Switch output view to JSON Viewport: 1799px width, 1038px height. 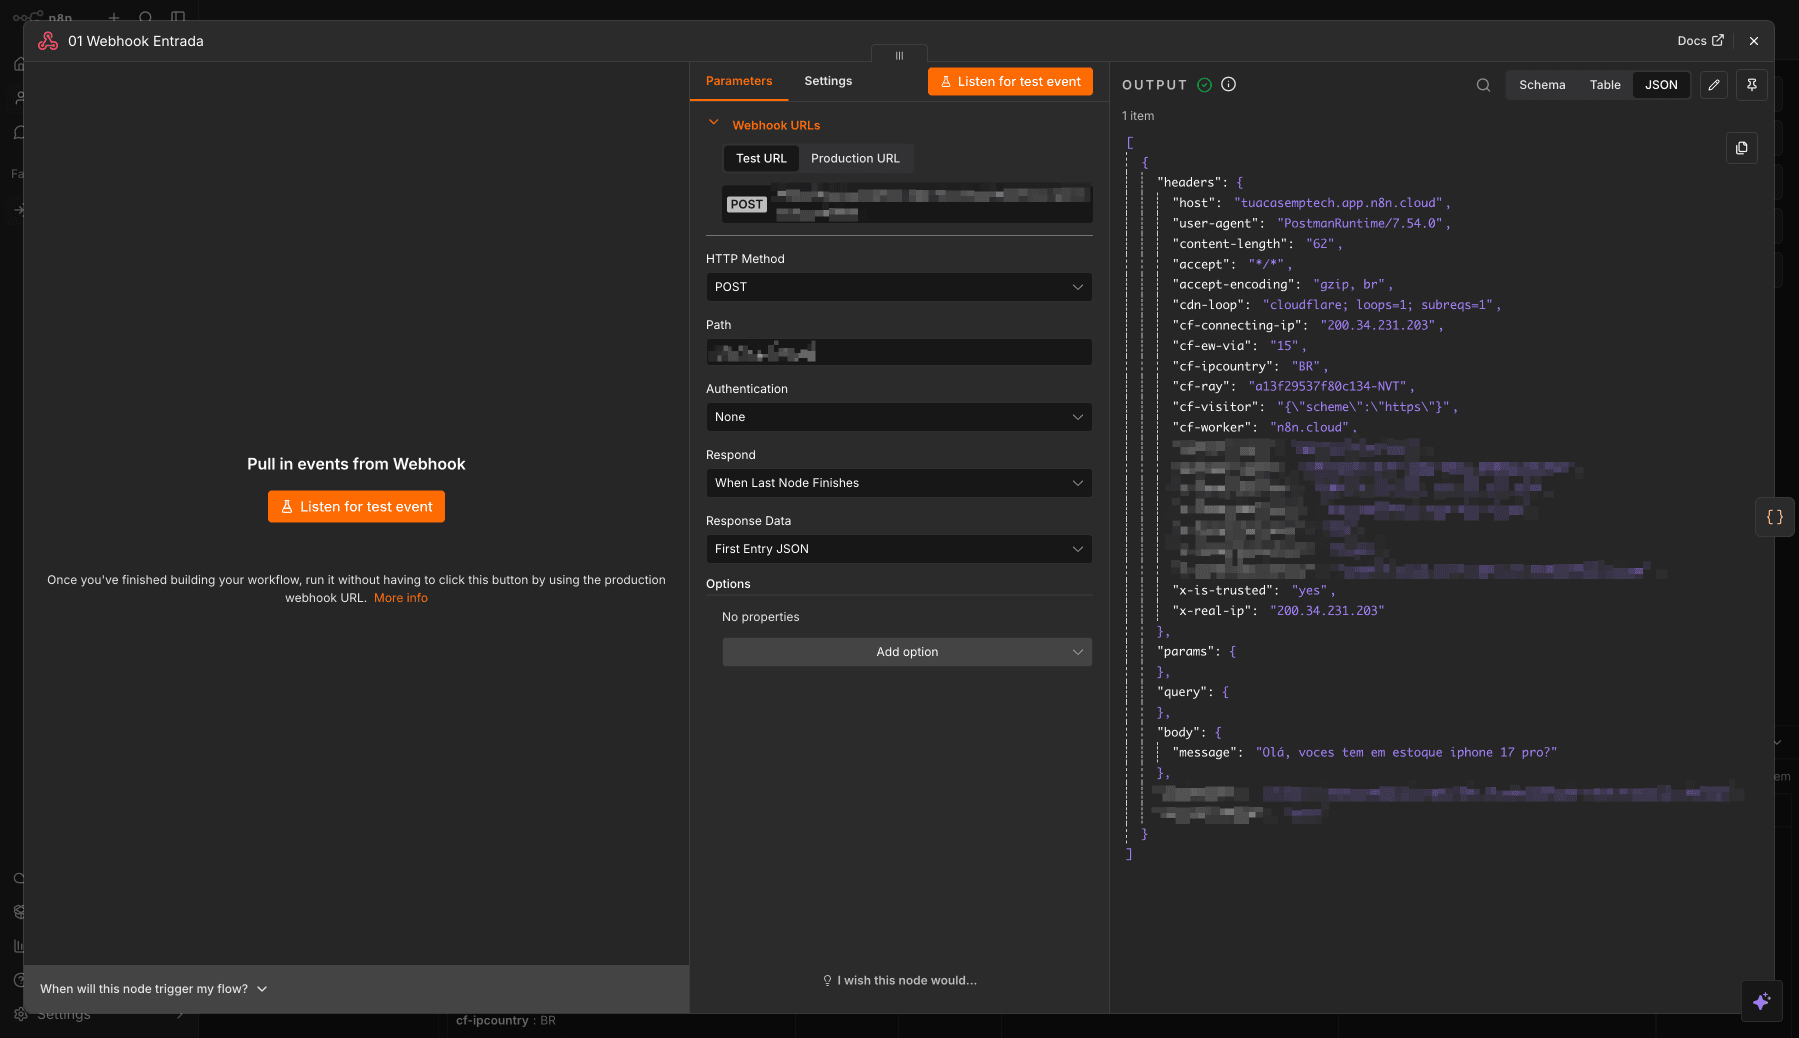pyautogui.click(x=1661, y=85)
